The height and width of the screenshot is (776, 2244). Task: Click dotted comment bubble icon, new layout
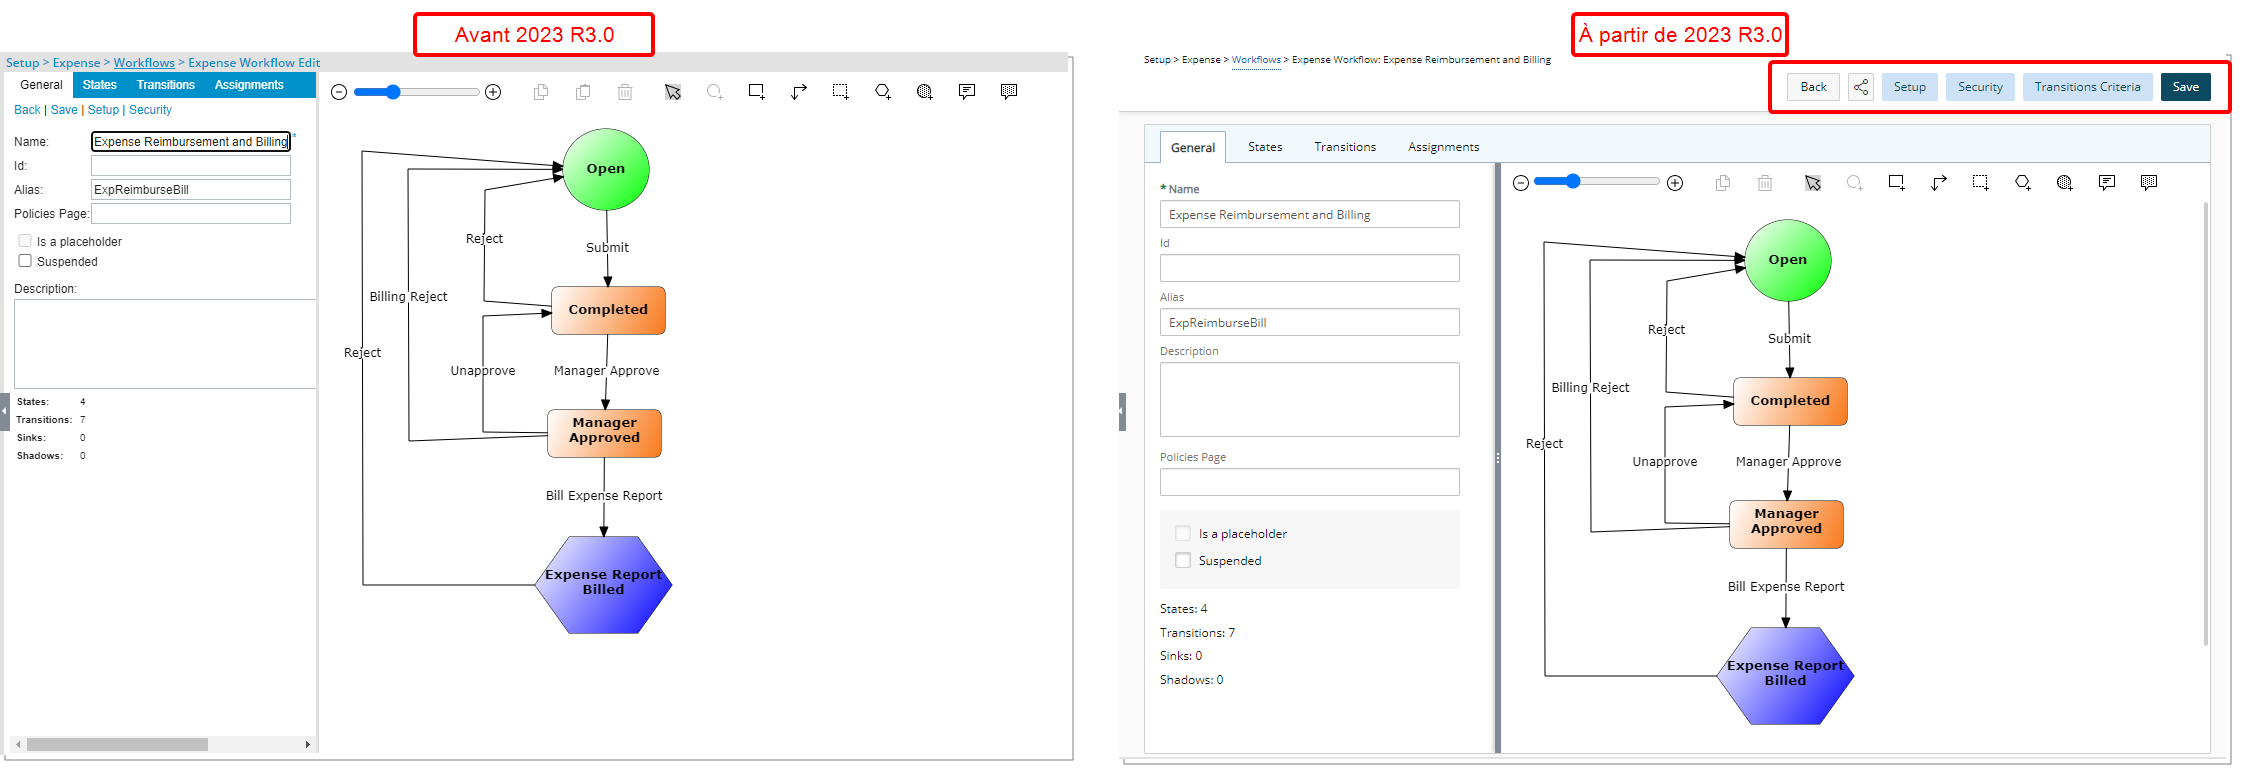tap(2149, 183)
